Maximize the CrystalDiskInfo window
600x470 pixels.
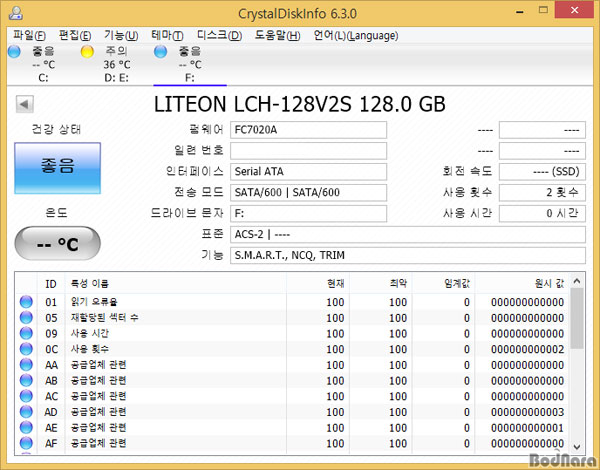(x=543, y=10)
